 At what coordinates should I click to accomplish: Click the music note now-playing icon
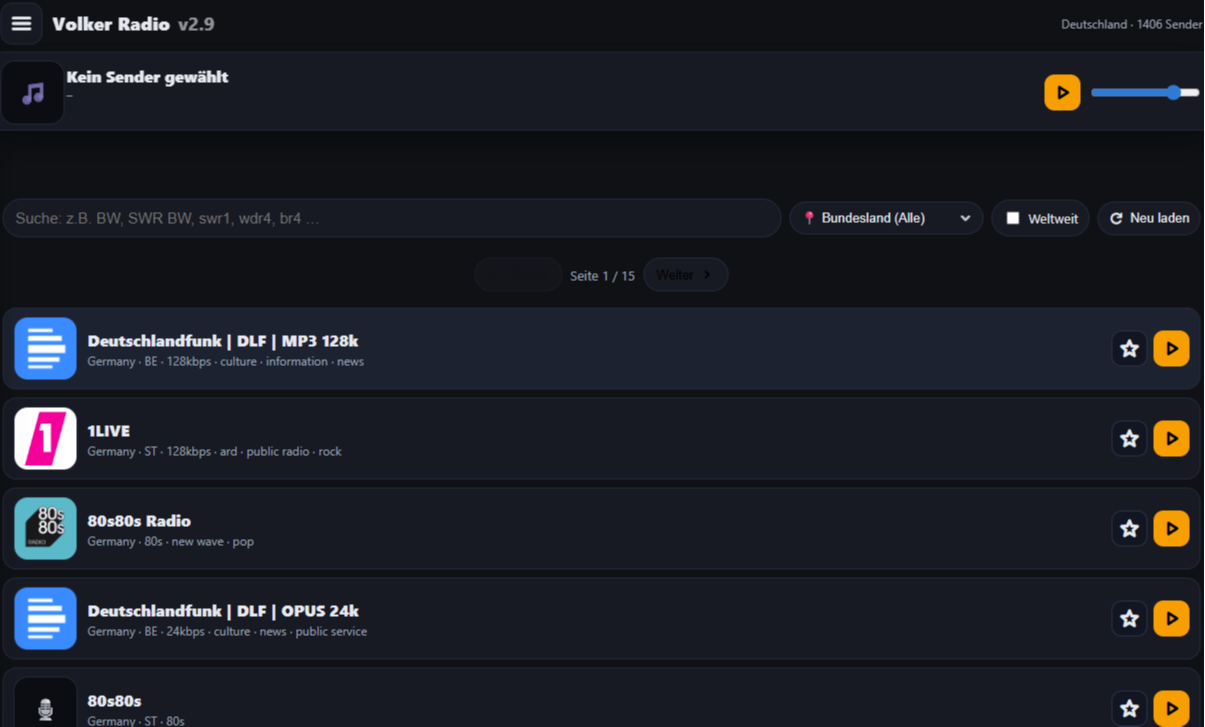tap(33, 93)
